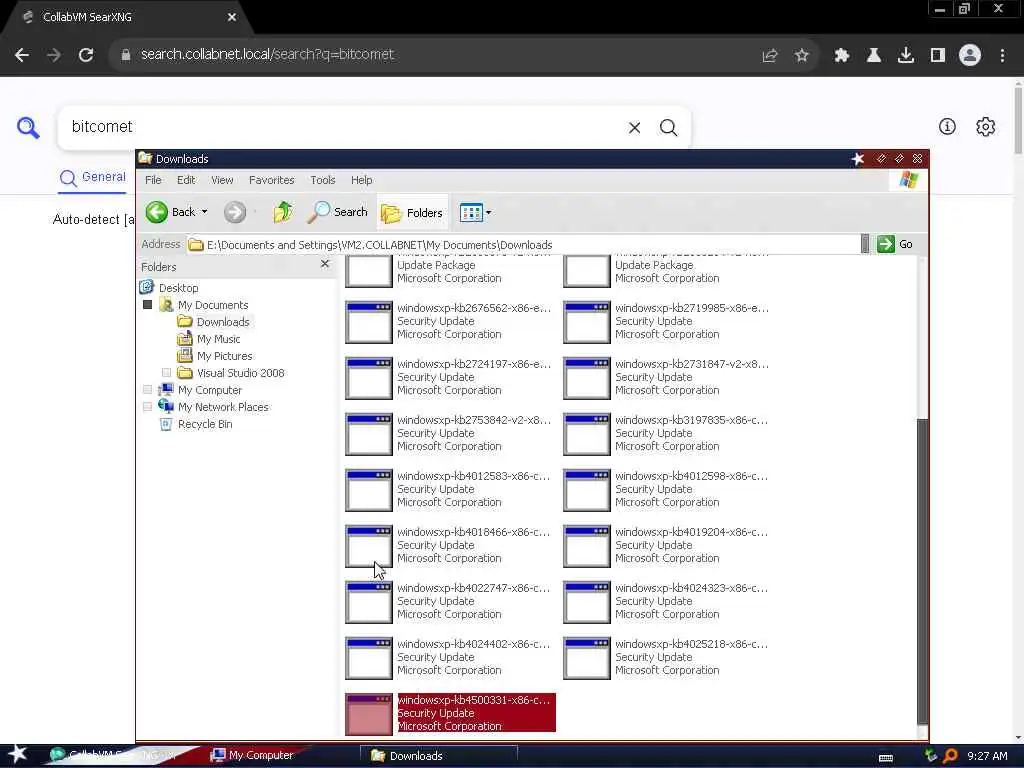Open the Help menu
Screen dimensions: 1024x768
click(362, 180)
